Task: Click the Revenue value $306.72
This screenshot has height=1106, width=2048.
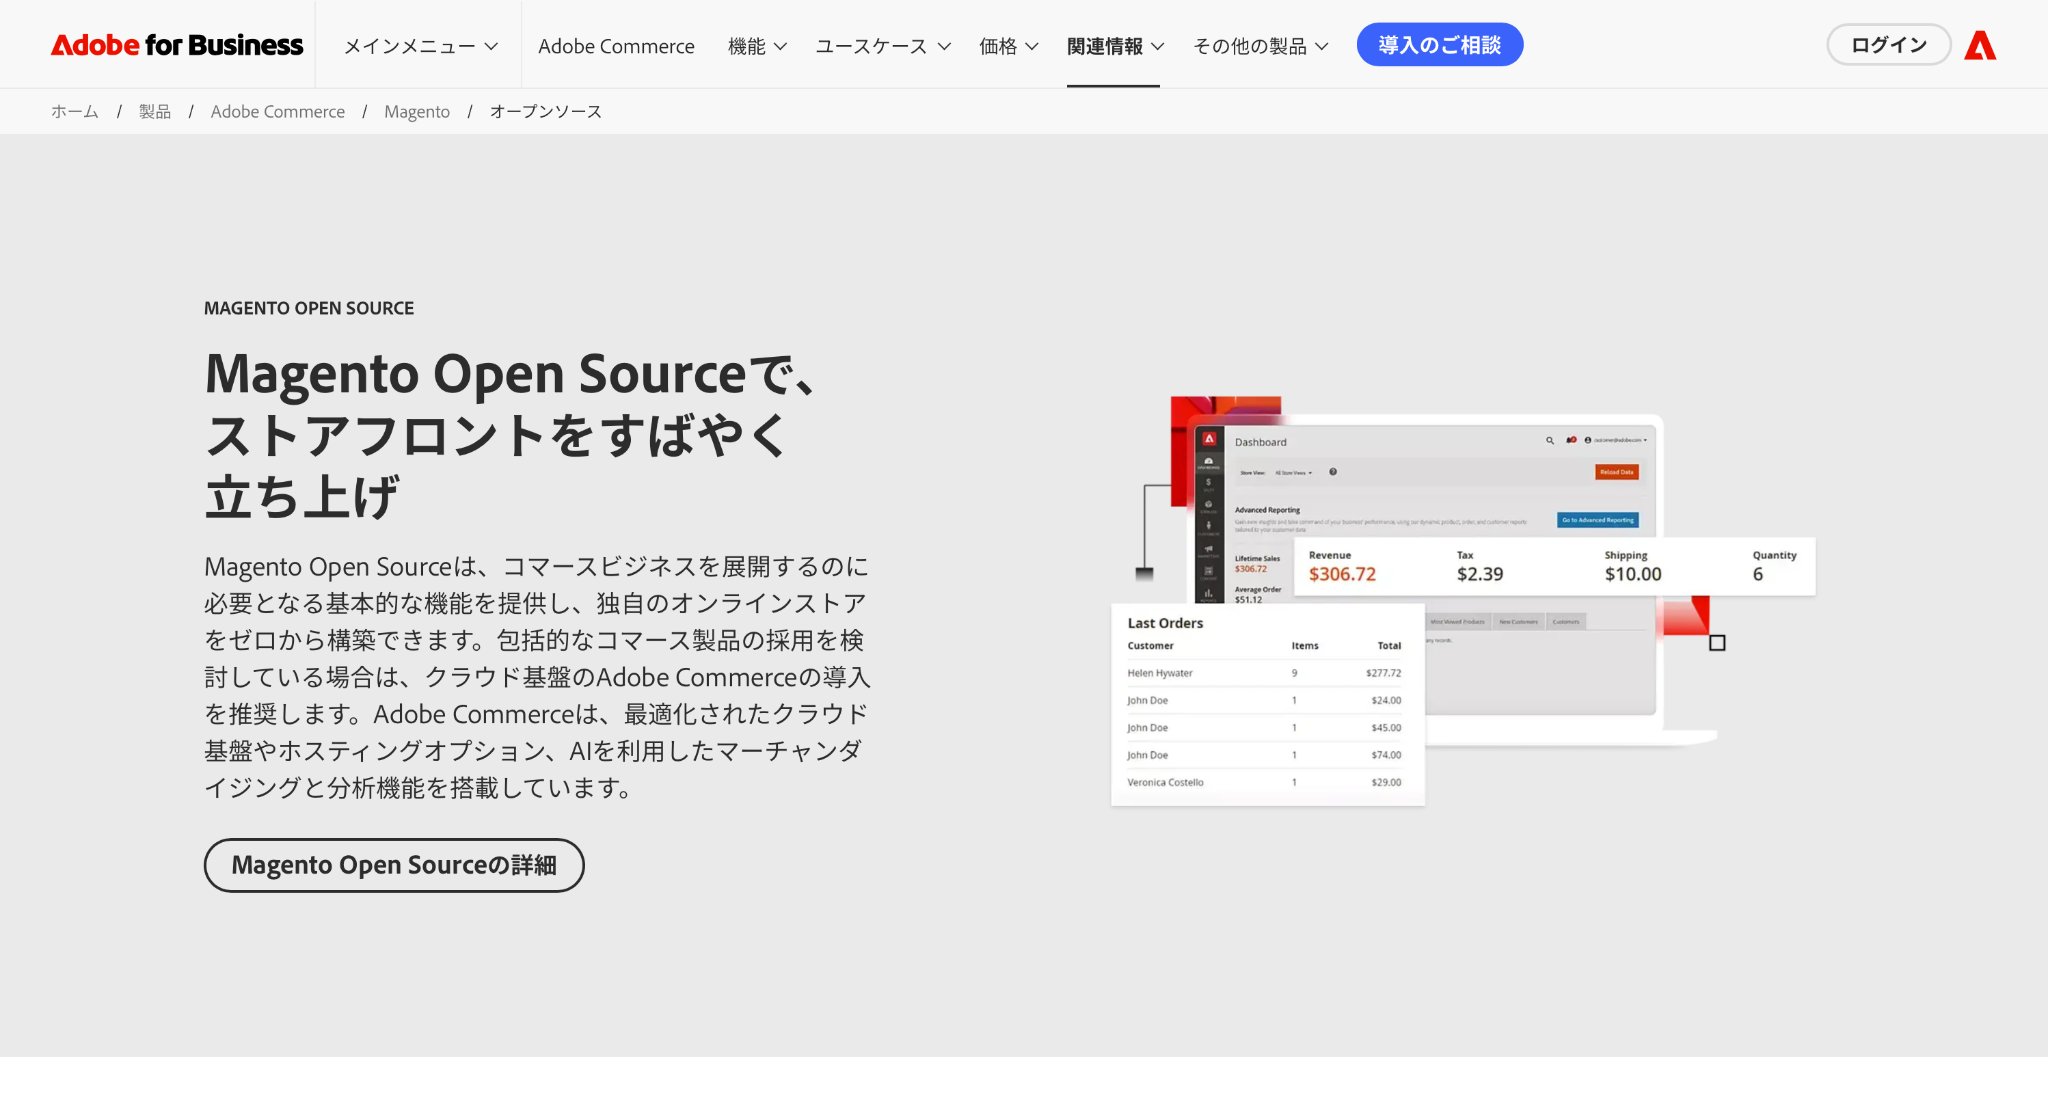Action: point(1342,574)
